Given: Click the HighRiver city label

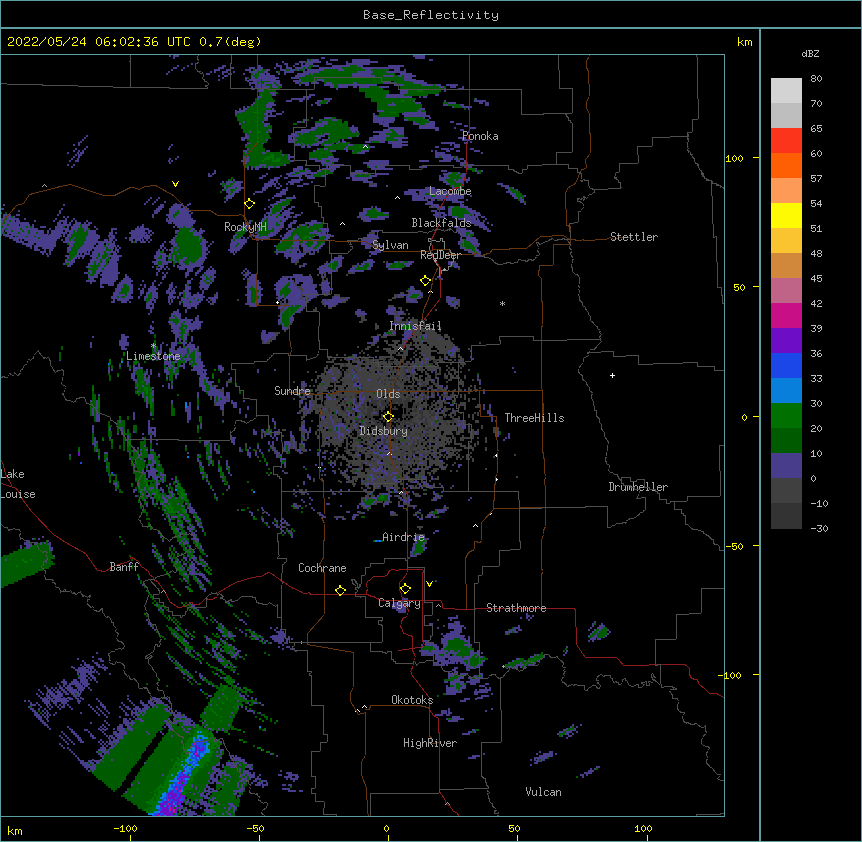Looking at the screenshot, I should tap(430, 743).
